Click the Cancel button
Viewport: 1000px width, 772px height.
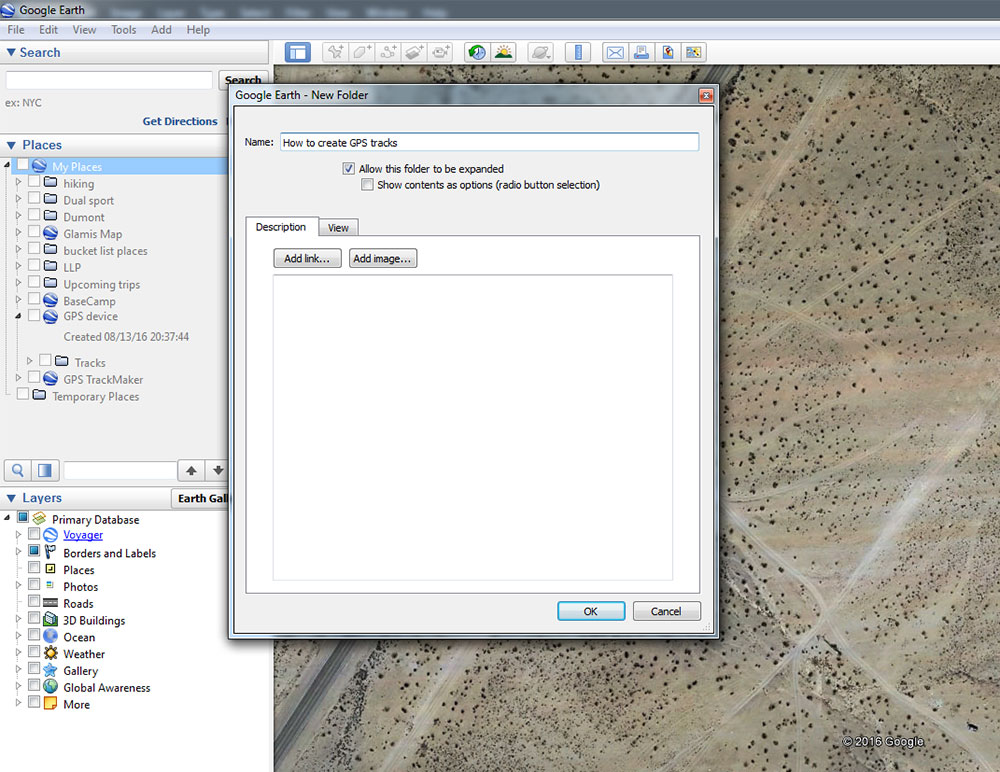coord(666,611)
